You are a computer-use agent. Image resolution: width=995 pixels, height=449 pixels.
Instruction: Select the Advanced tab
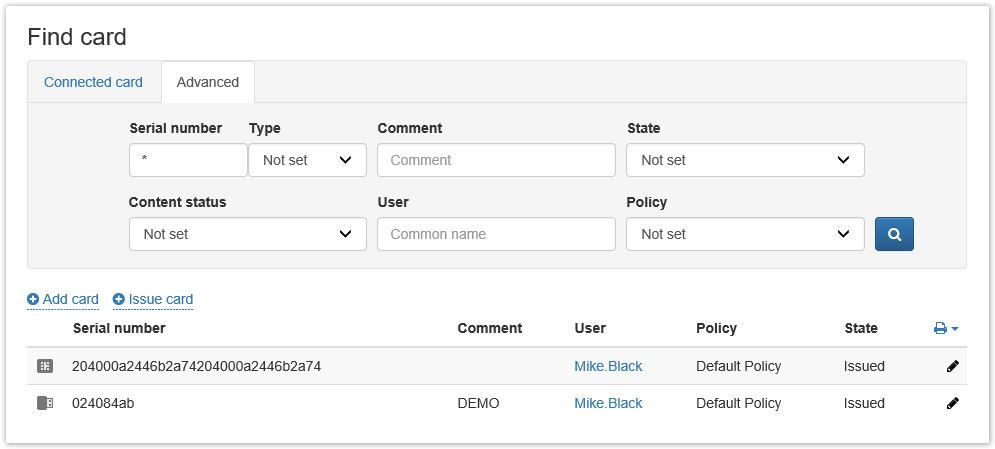point(208,82)
